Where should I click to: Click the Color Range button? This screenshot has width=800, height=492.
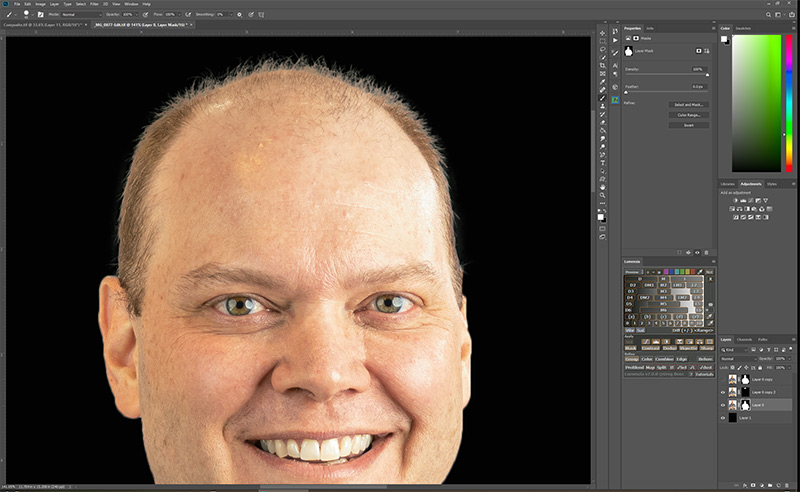tap(689, 115)
